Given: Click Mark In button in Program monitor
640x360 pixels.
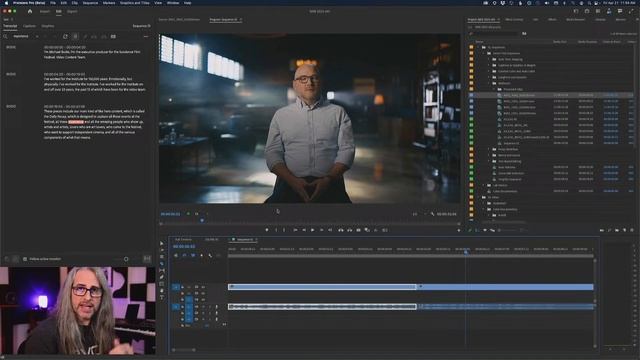Looking at the screenshot, I should pyautogui.click(x=276, y=230).
